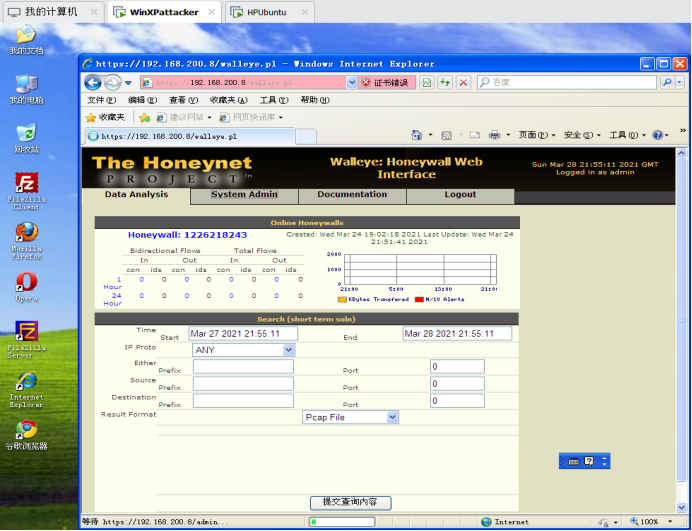Image resolution: width=692 pixels, height=531 pixels.
Task: Select the Opera desktop icon
Action: click(27, 287)
